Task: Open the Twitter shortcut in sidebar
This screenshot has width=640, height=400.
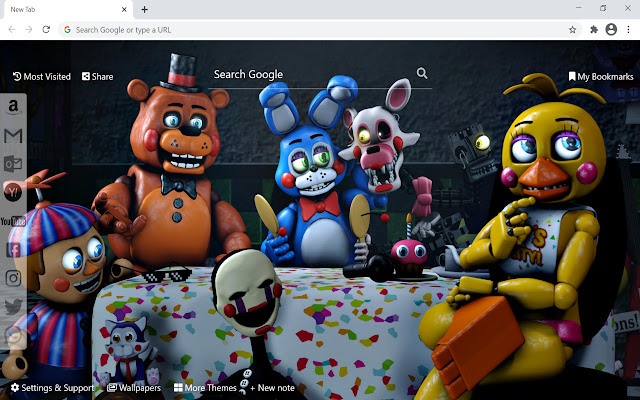Action: tap(13, 307)
